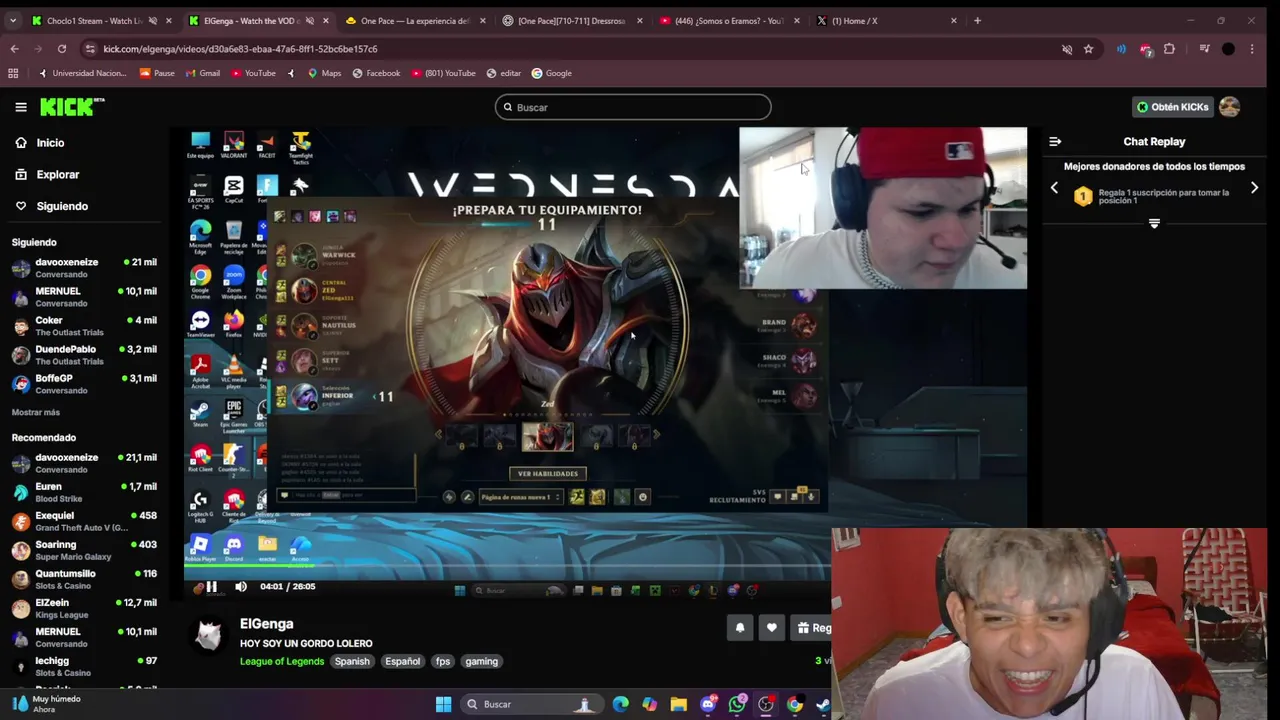Click the Chrome taskbar icon
1280x720 pixels.
point(795,704)
